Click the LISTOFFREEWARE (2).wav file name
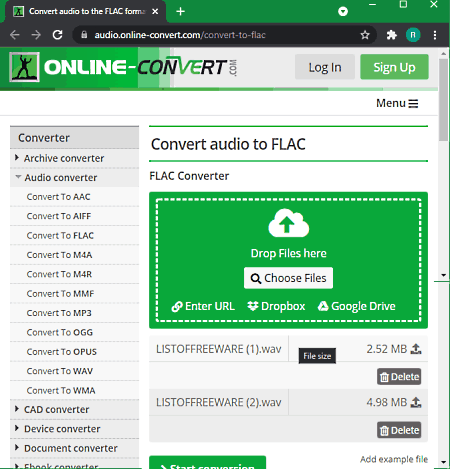Image resolution: width=450 pixels, height=469 pixels. [219, 402]
